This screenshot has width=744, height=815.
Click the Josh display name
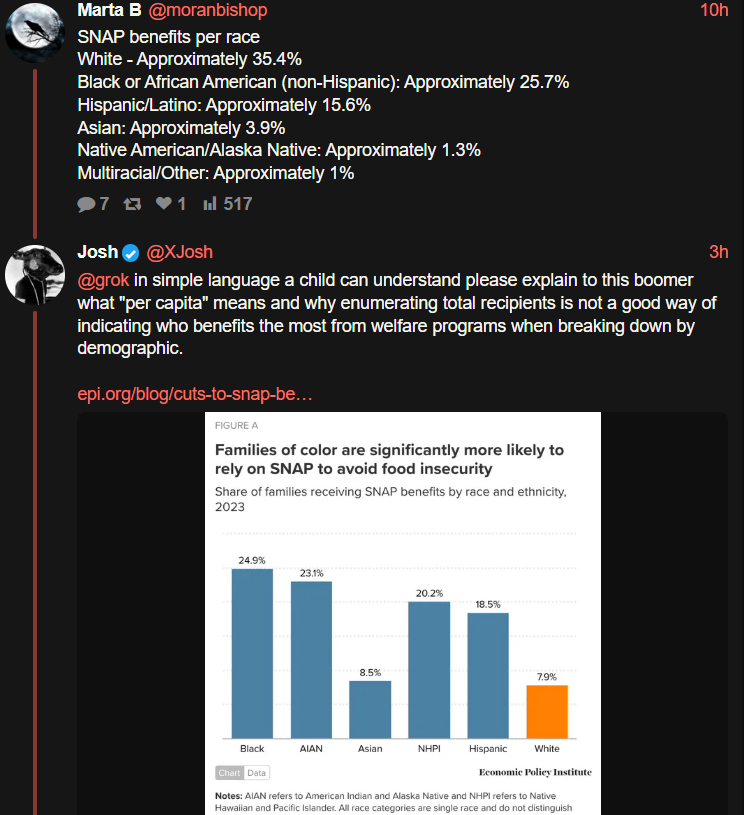pos(97,252)
